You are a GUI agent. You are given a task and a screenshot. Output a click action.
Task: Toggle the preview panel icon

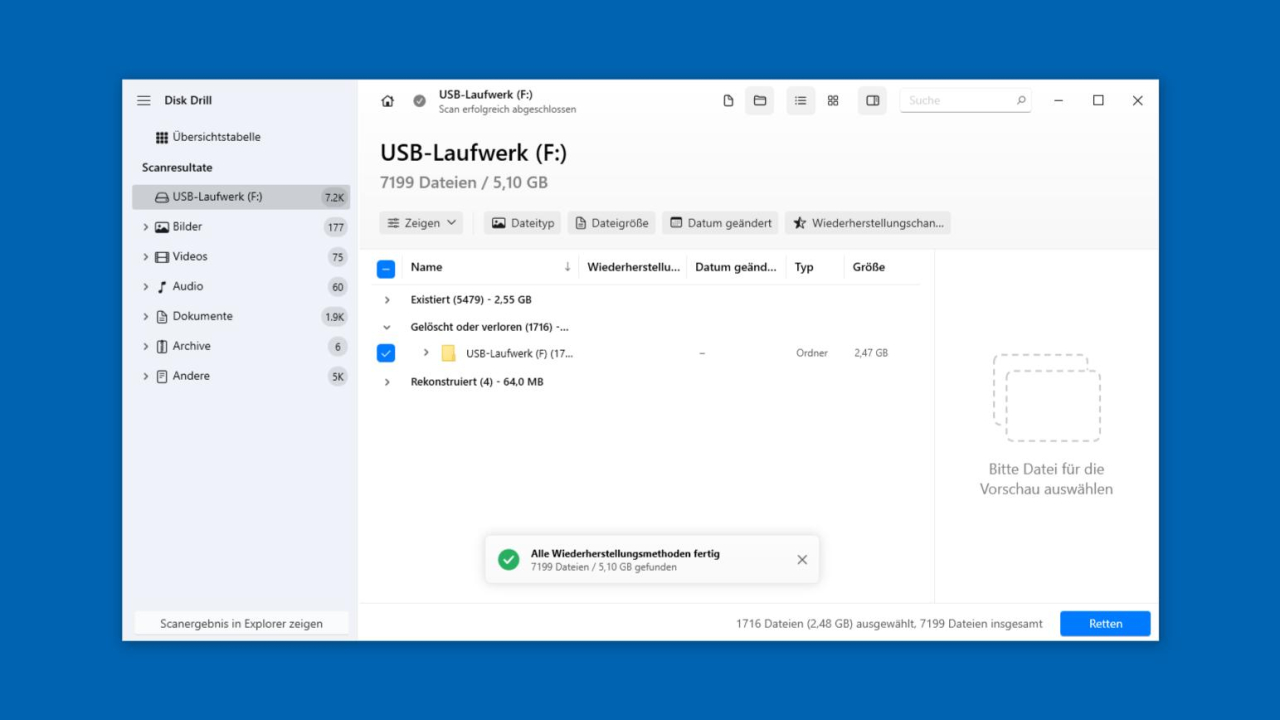pyautogui.click(x=873, y=101)
